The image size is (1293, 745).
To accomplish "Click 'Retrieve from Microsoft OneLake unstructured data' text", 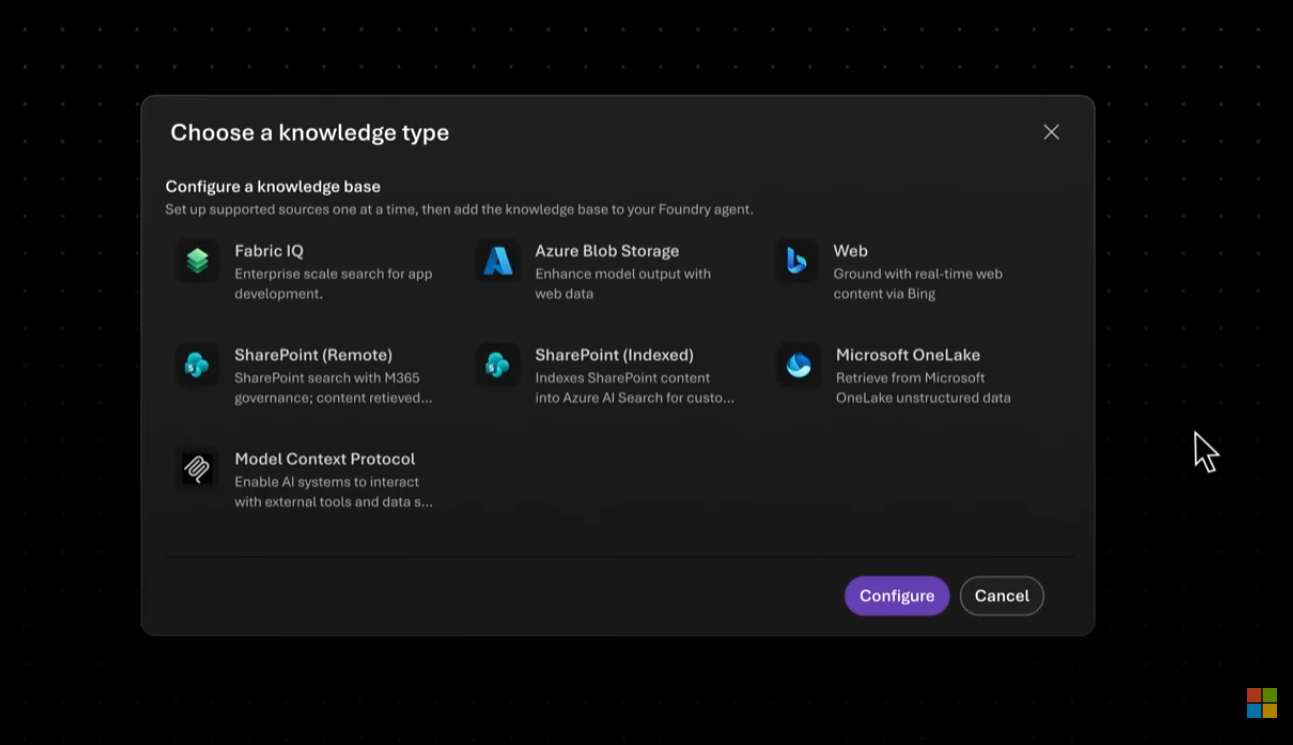I will click(923, 388).
